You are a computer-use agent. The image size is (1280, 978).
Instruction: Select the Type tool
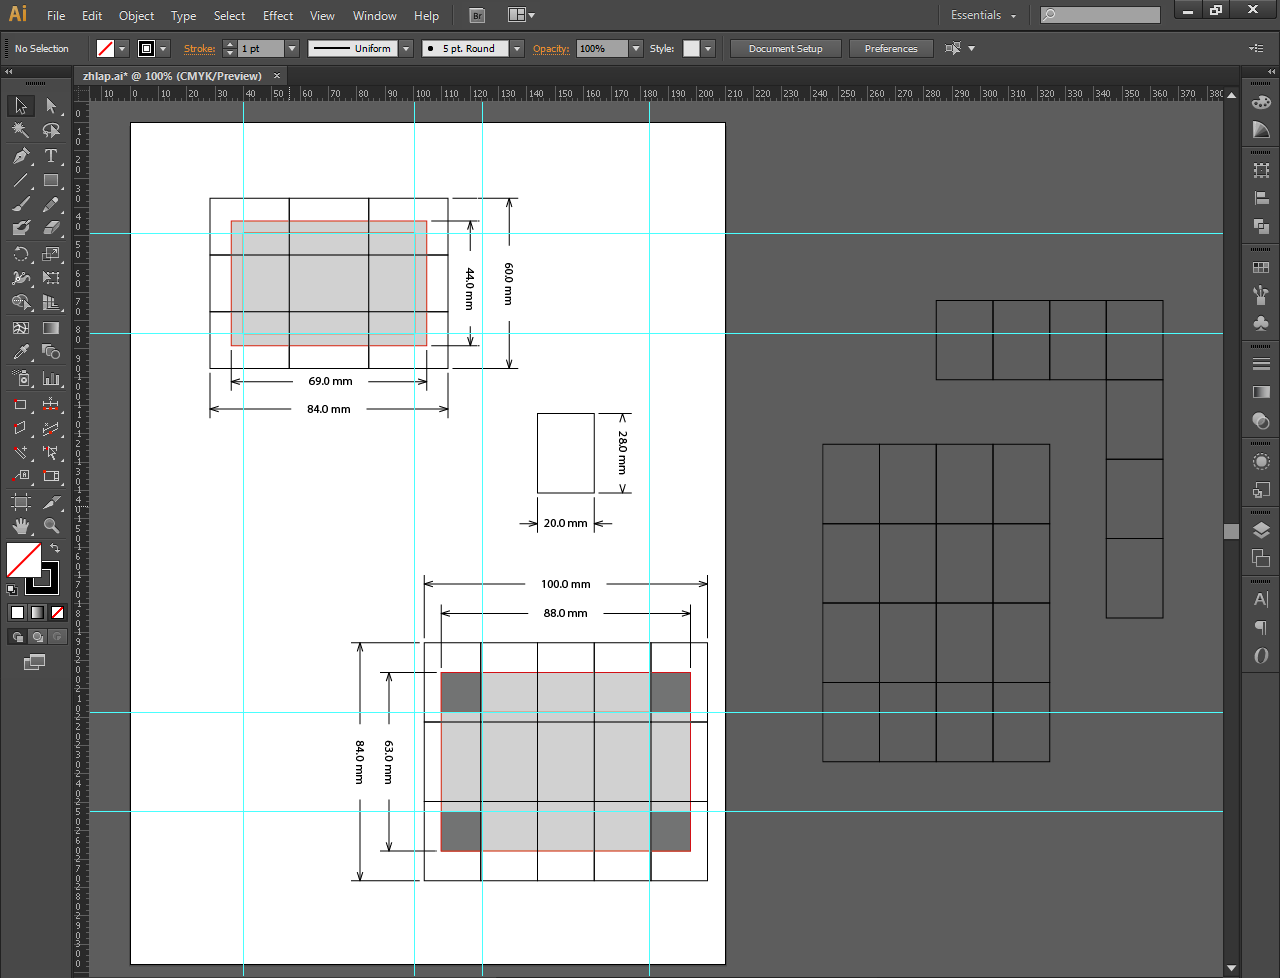51,156
